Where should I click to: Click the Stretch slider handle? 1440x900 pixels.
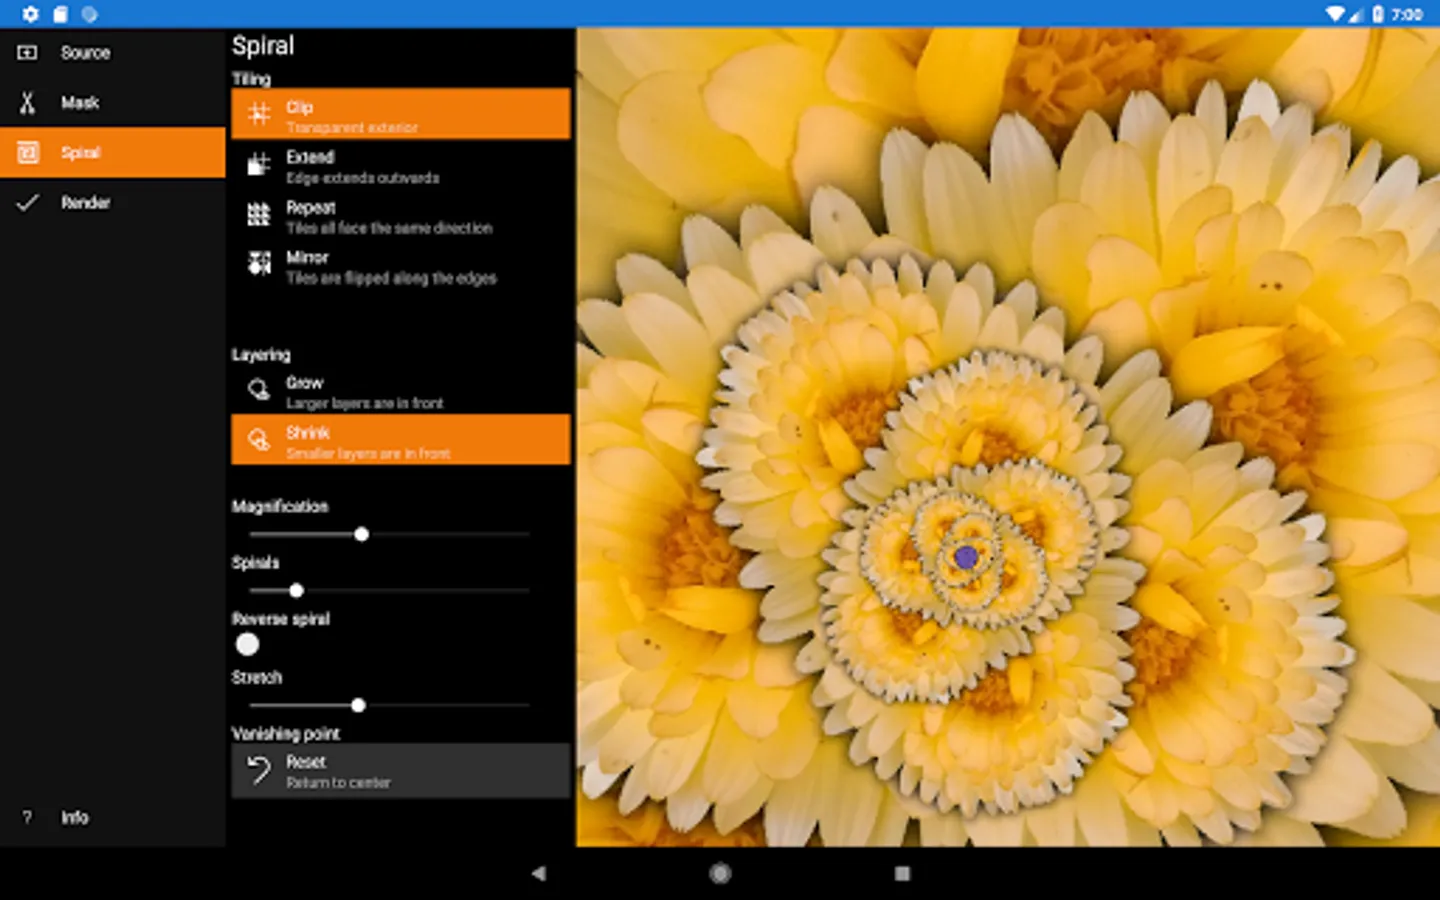358,706
